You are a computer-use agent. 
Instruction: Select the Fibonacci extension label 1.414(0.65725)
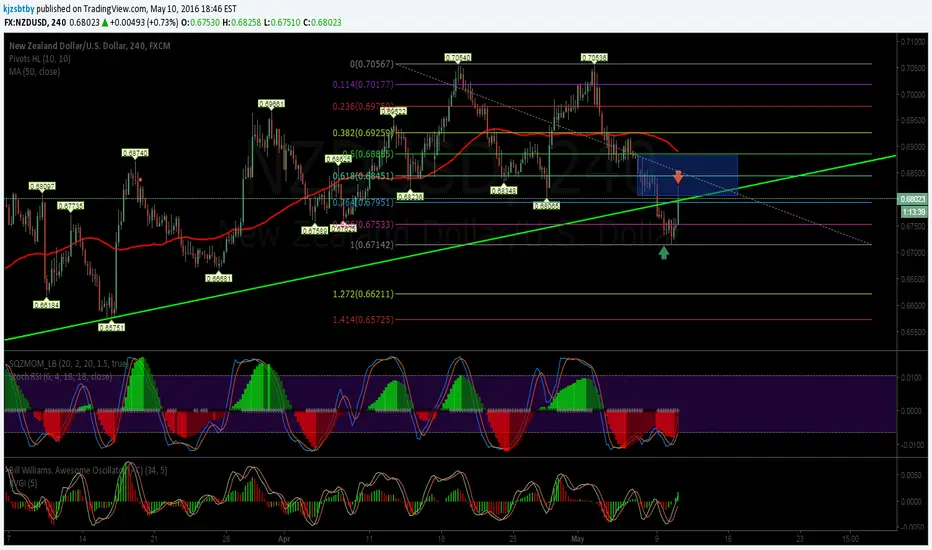click(363, 320)
